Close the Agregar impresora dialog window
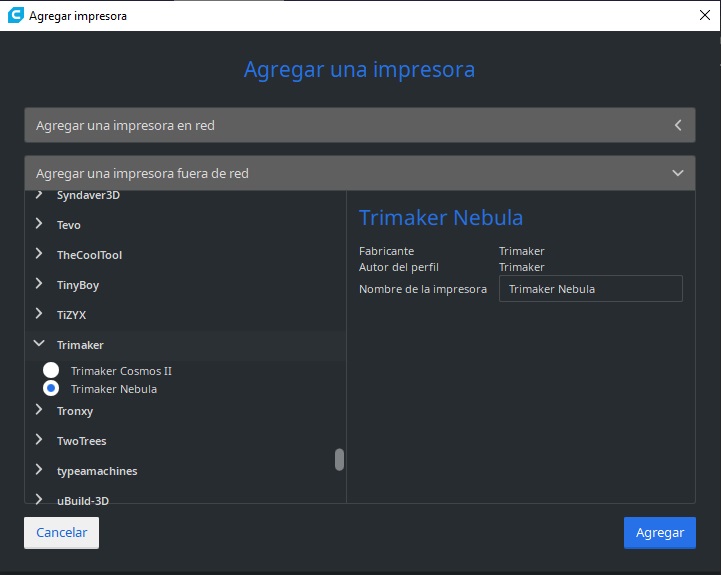This screenshot has width=722, height=575. [703, 16]
